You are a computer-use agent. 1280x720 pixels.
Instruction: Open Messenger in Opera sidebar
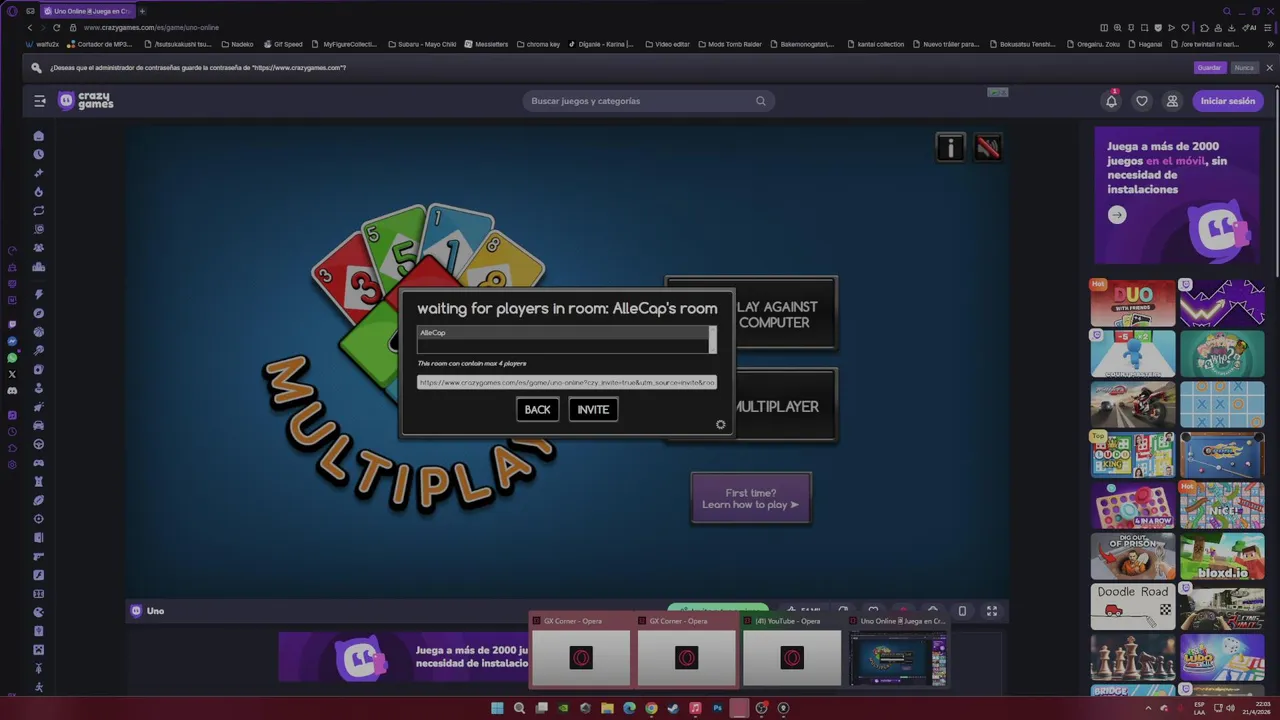click(12, 341)
